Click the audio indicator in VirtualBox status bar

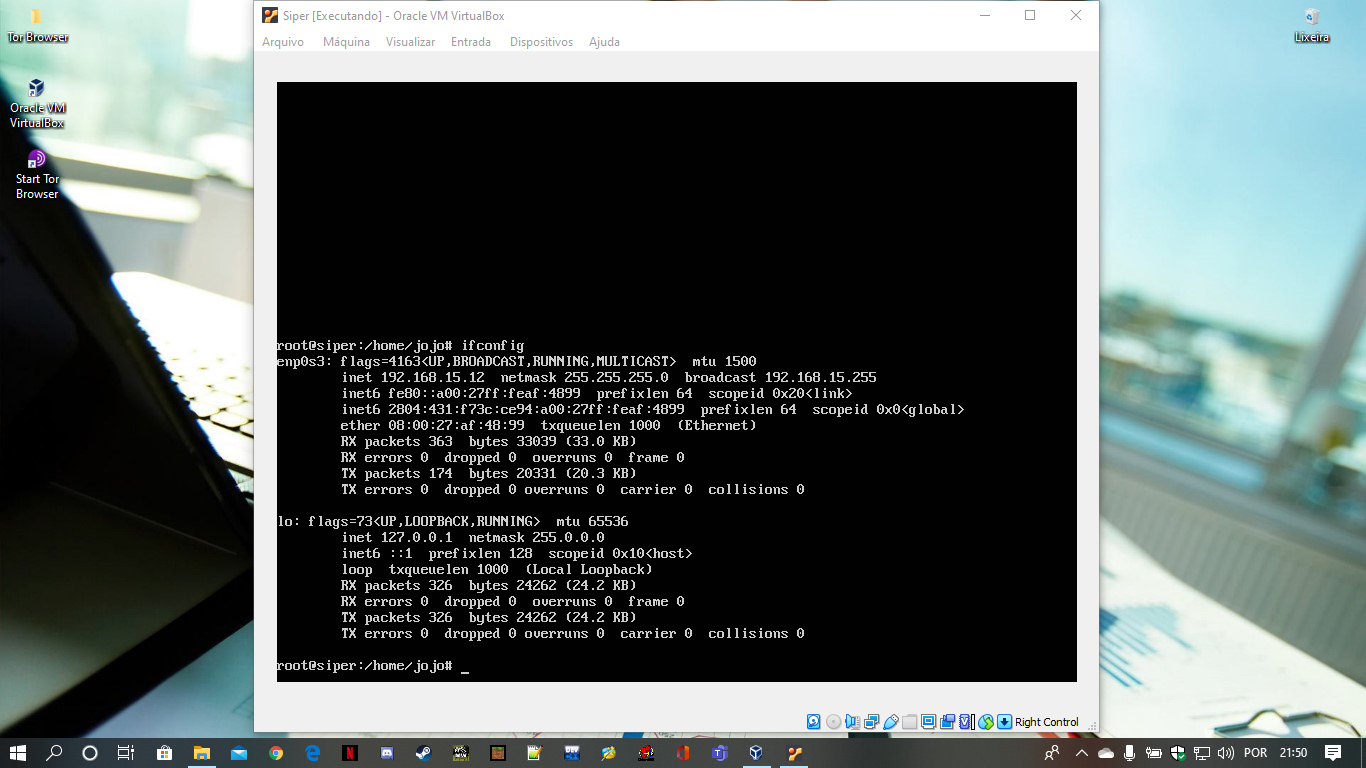coord(852,722)
